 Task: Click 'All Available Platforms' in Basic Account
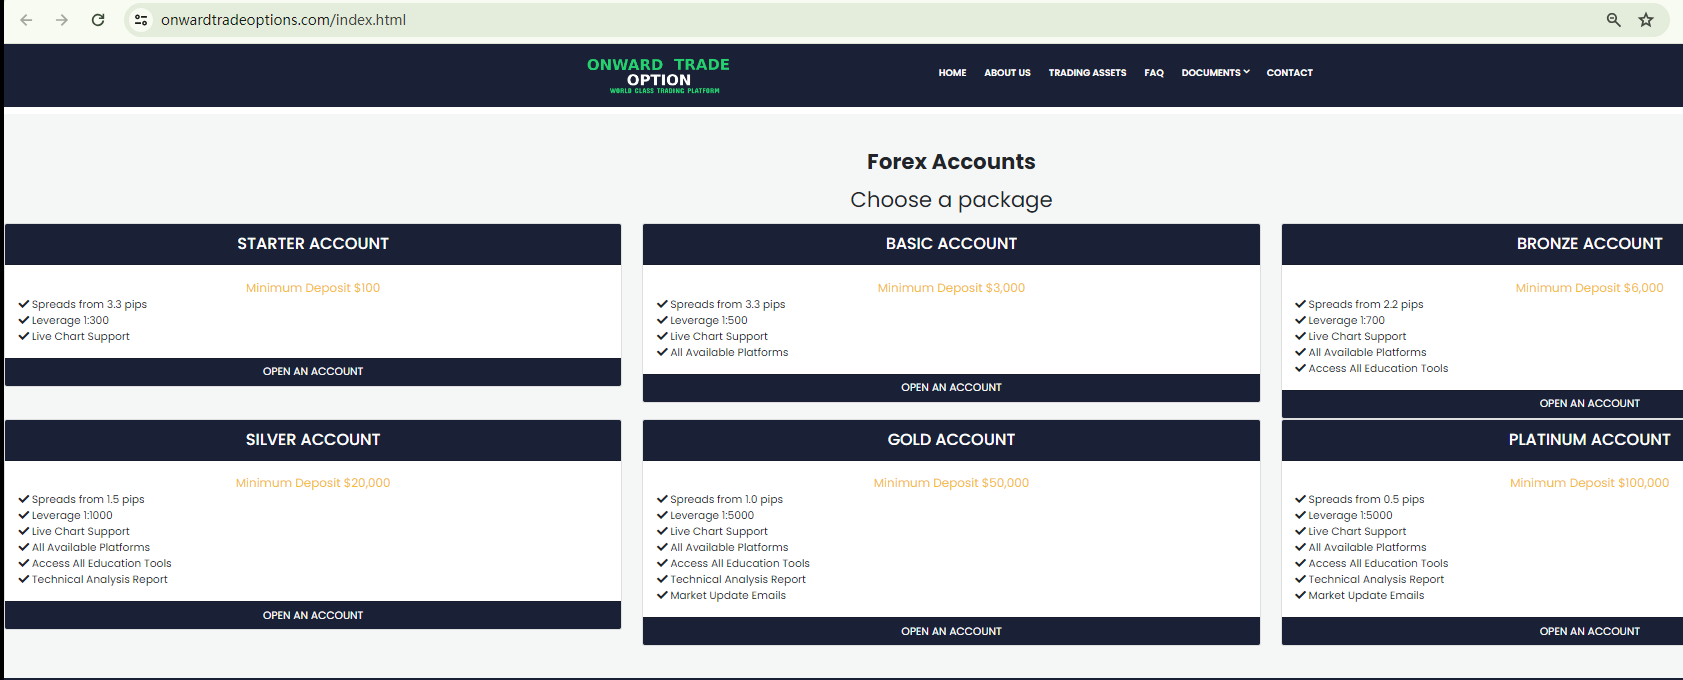click(x=729, y=353)
